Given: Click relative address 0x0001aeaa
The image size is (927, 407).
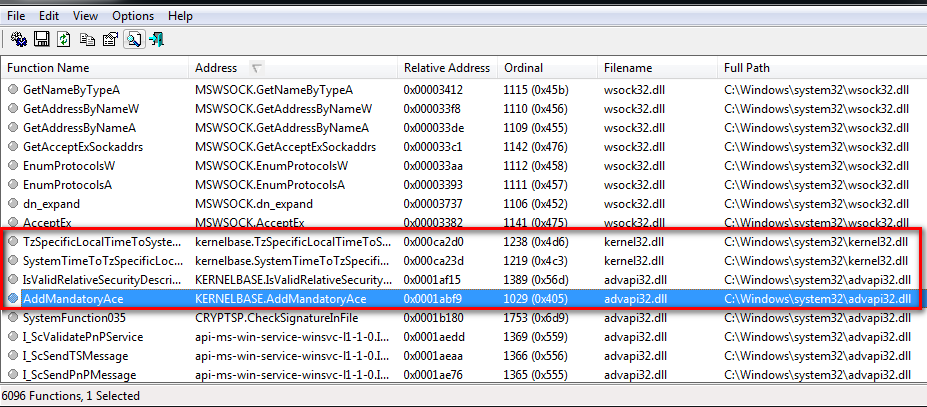Looking at the screenshot, I should pyautogui.click(x=433, y=356).
